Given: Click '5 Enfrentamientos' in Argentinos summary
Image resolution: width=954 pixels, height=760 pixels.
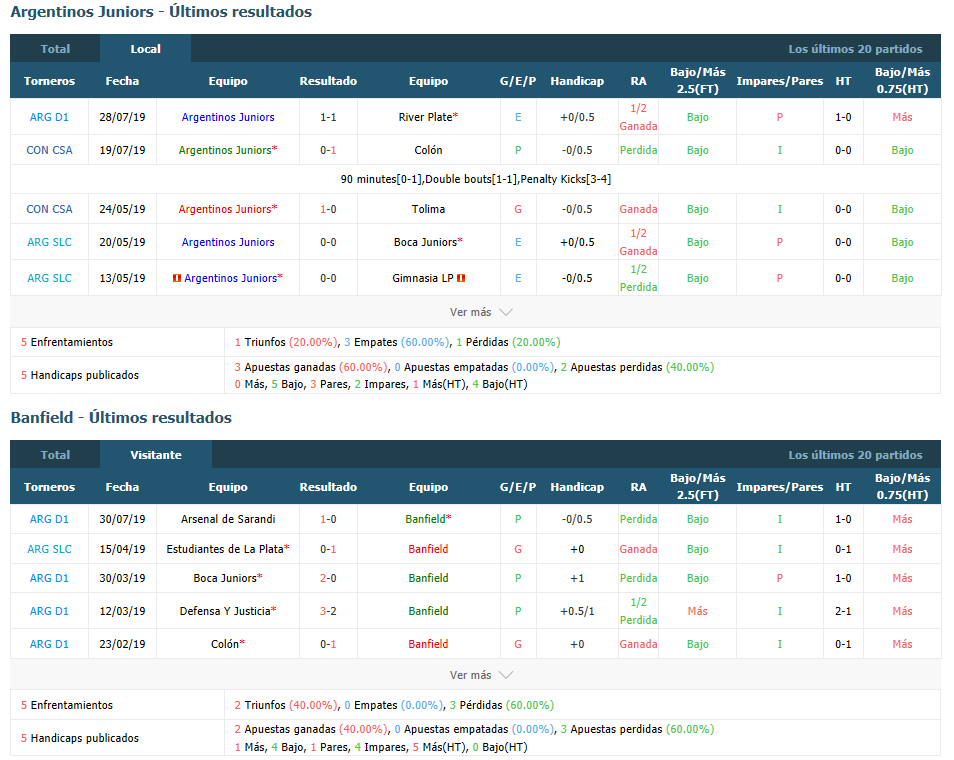Looking at the screenshot, I should click(67, 342).
